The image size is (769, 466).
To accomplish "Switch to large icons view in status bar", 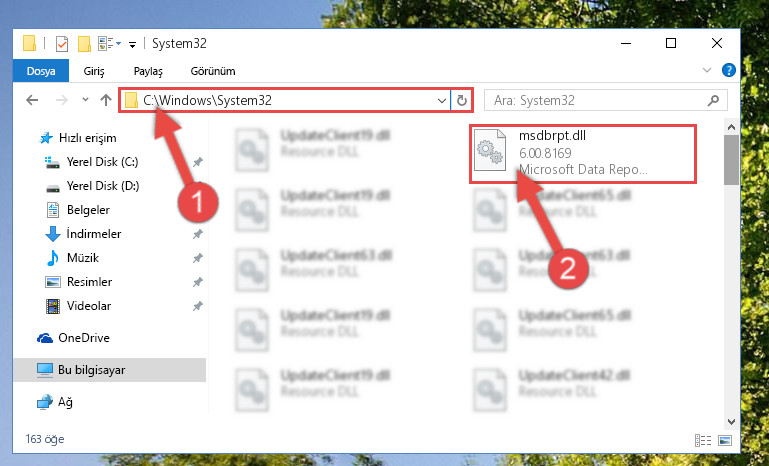I will (x=725, y=440).
